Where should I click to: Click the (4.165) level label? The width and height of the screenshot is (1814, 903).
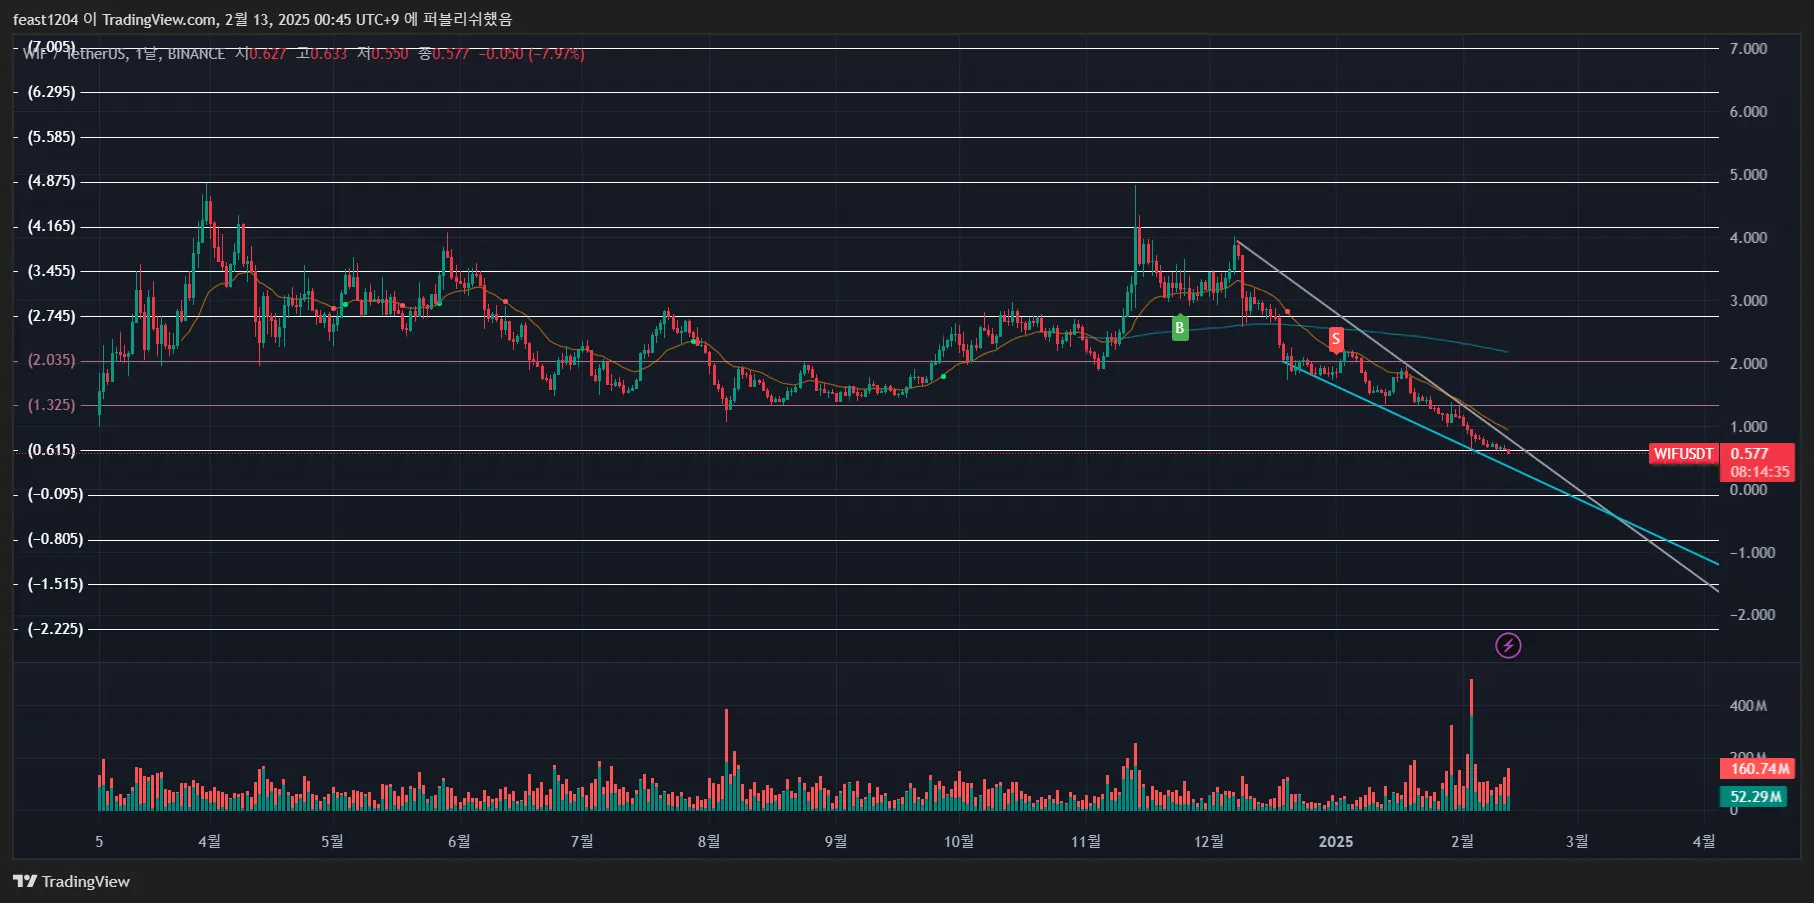click(51, 226)
